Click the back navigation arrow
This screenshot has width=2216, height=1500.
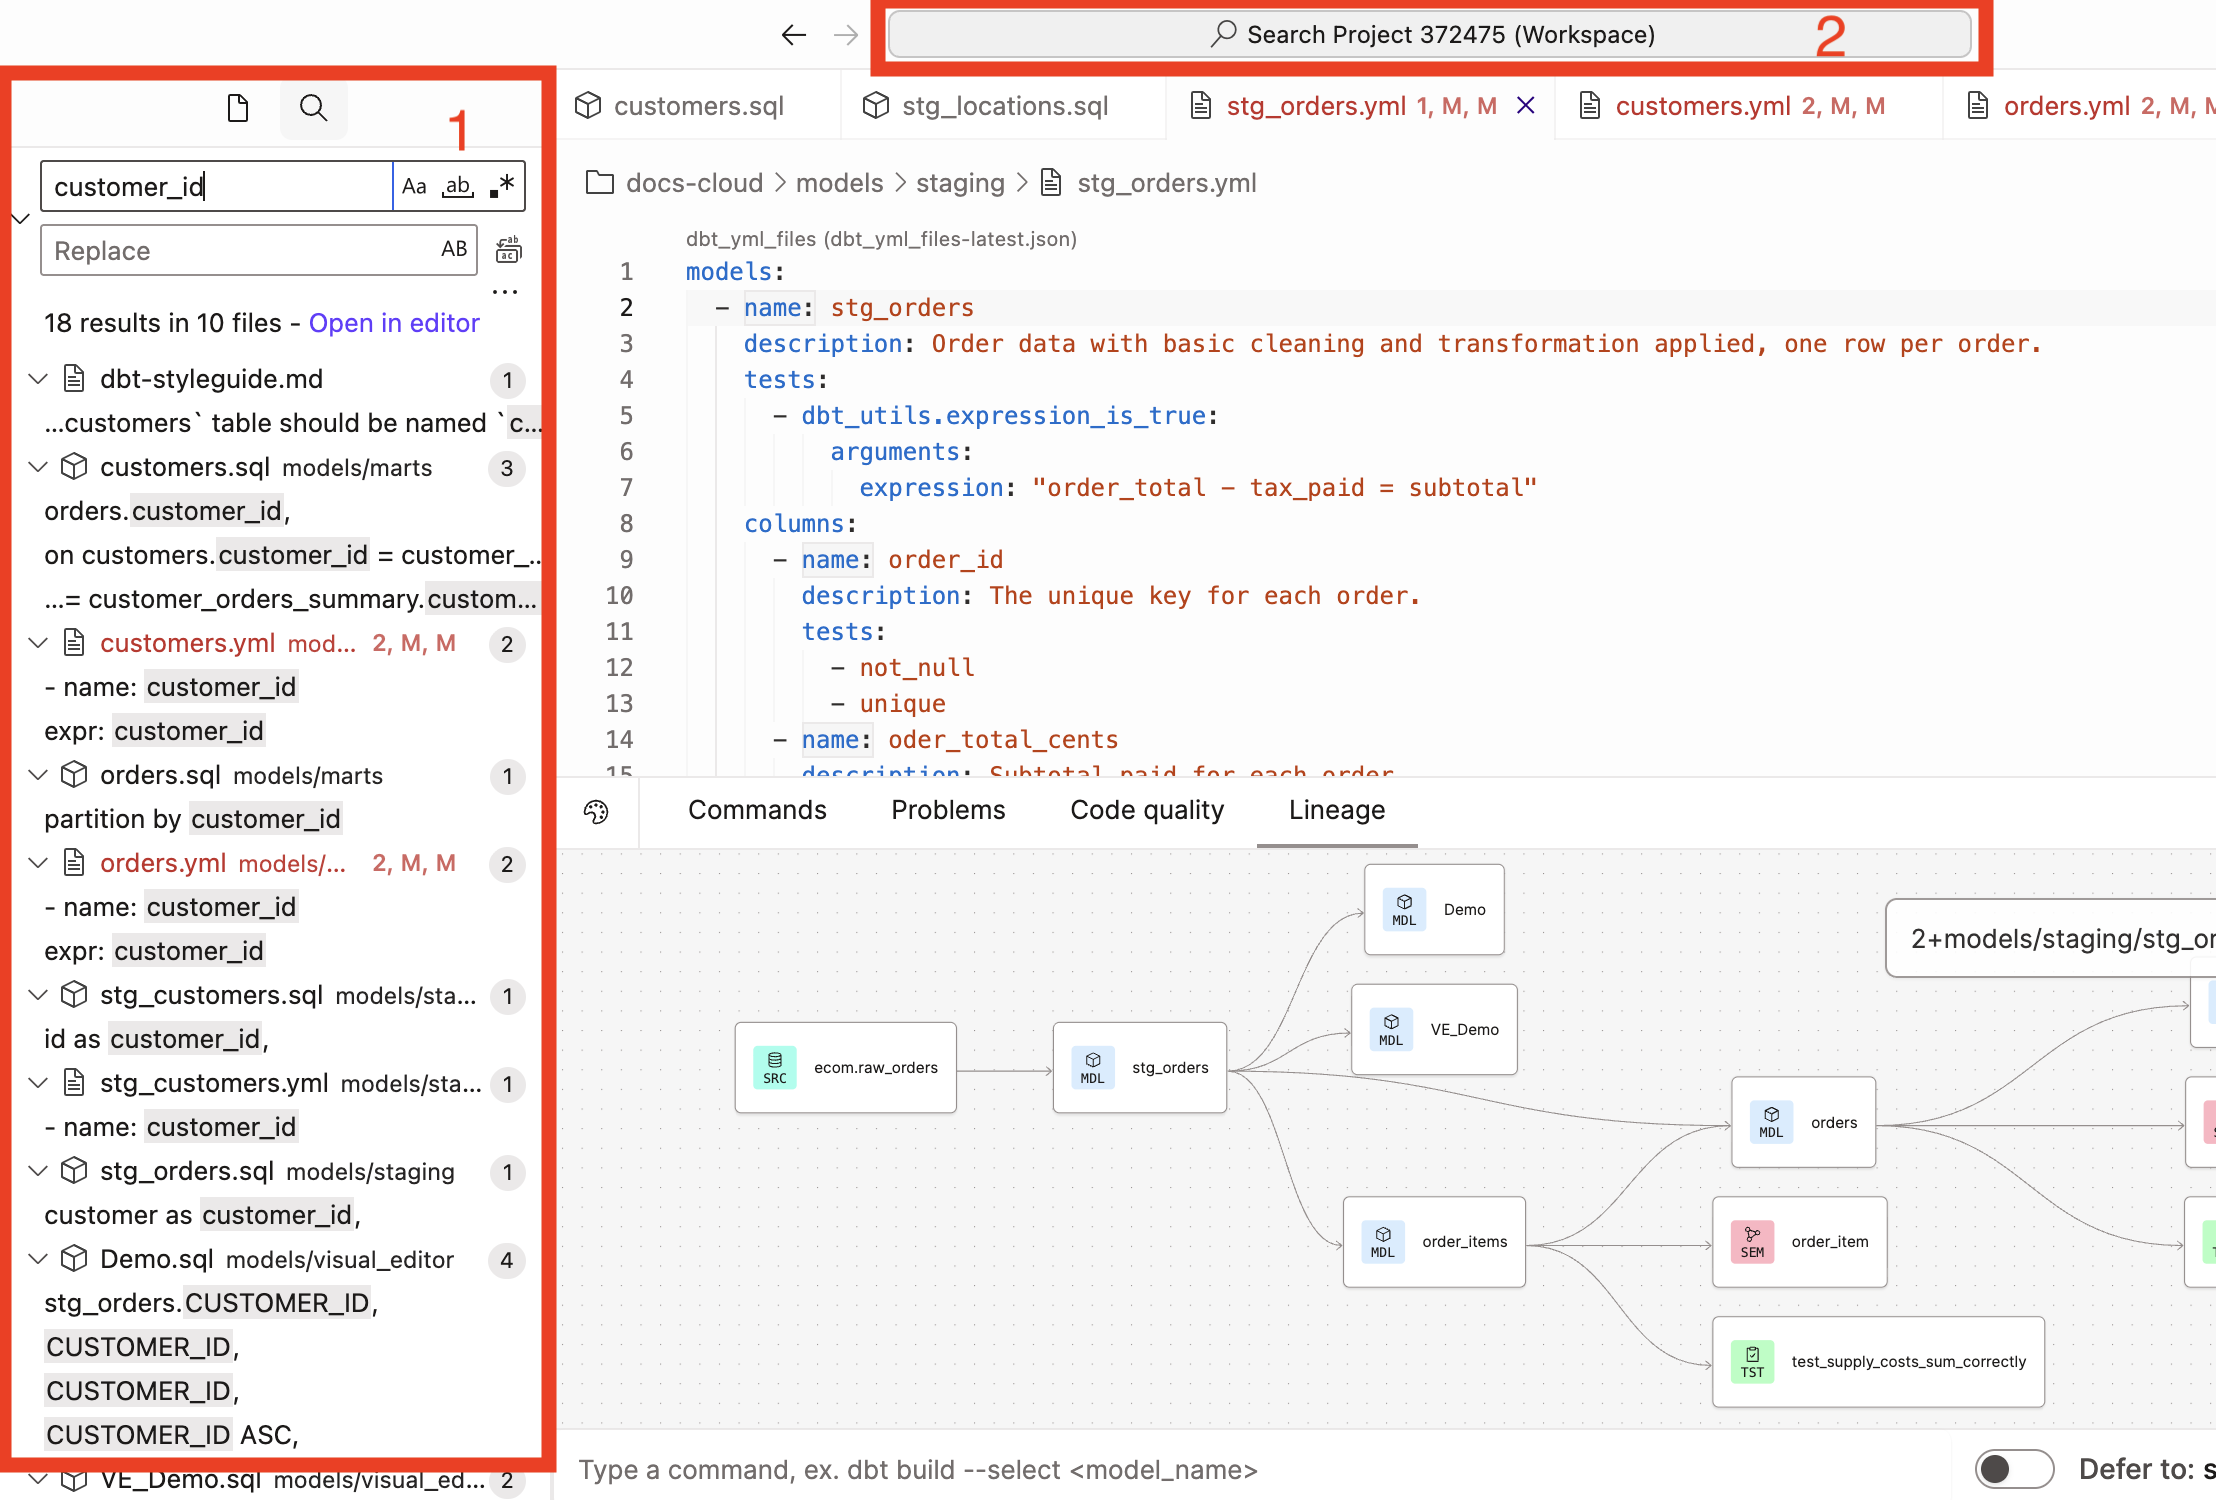click(x=793, y=34)
